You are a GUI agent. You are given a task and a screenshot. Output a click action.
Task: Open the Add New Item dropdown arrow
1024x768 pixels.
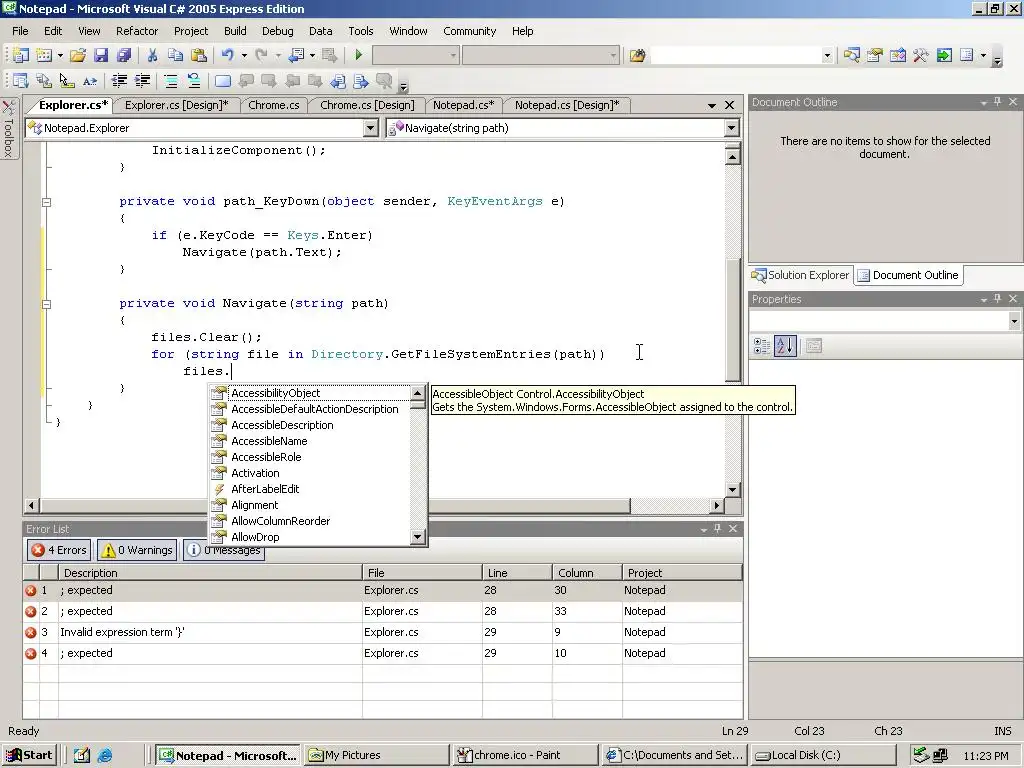tap(60, 56)
